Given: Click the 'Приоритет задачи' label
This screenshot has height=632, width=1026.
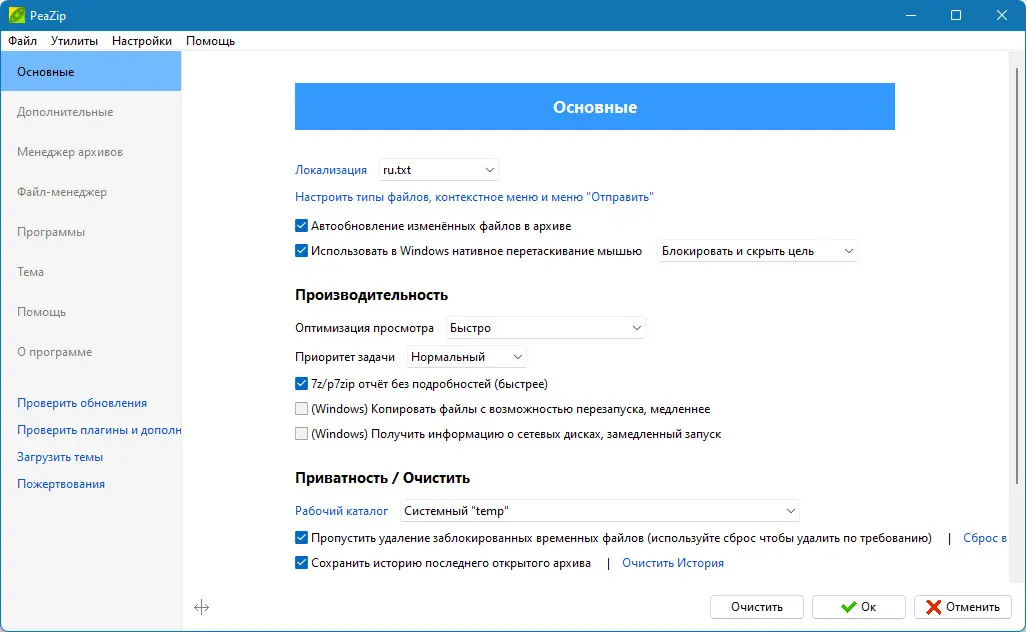Looking at the screenshot, I should [x=345, y=357].
